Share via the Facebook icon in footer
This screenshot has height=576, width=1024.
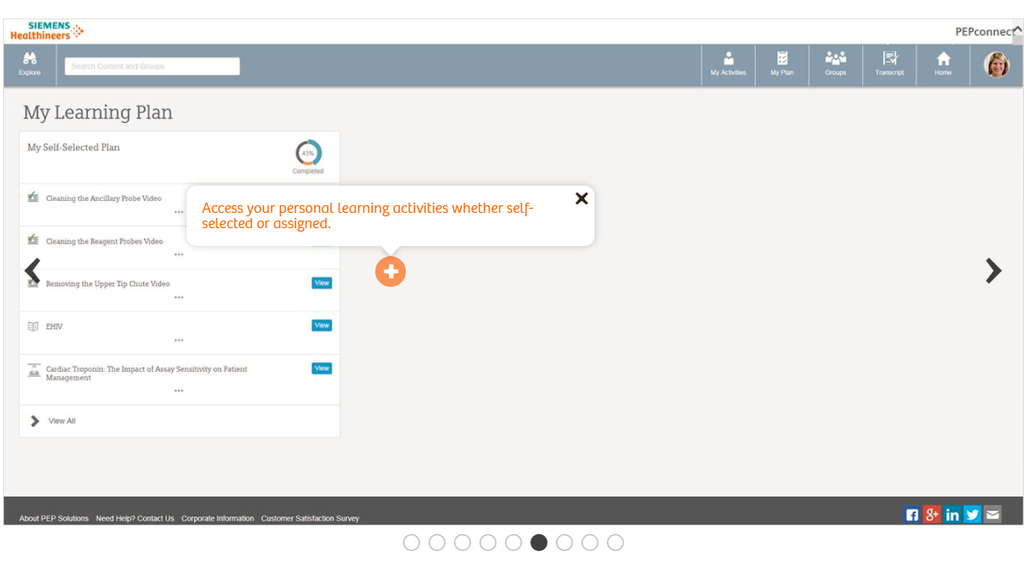(912, 514)
